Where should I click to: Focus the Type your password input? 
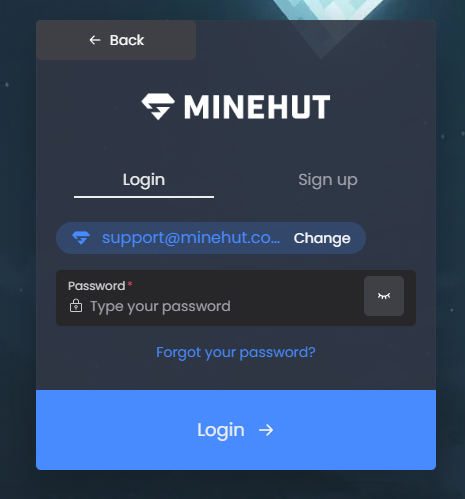pos(213,306)
